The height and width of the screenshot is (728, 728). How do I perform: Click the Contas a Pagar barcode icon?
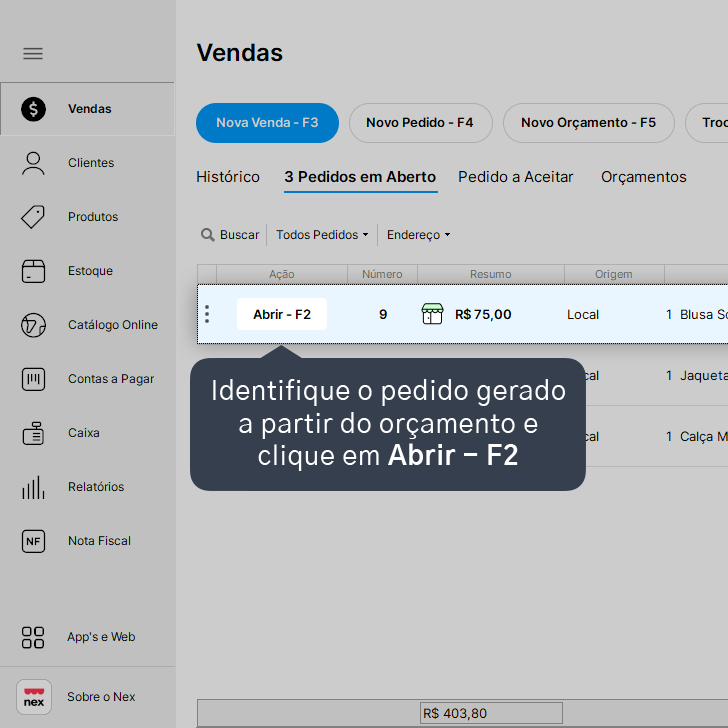[x=33, y=379]
